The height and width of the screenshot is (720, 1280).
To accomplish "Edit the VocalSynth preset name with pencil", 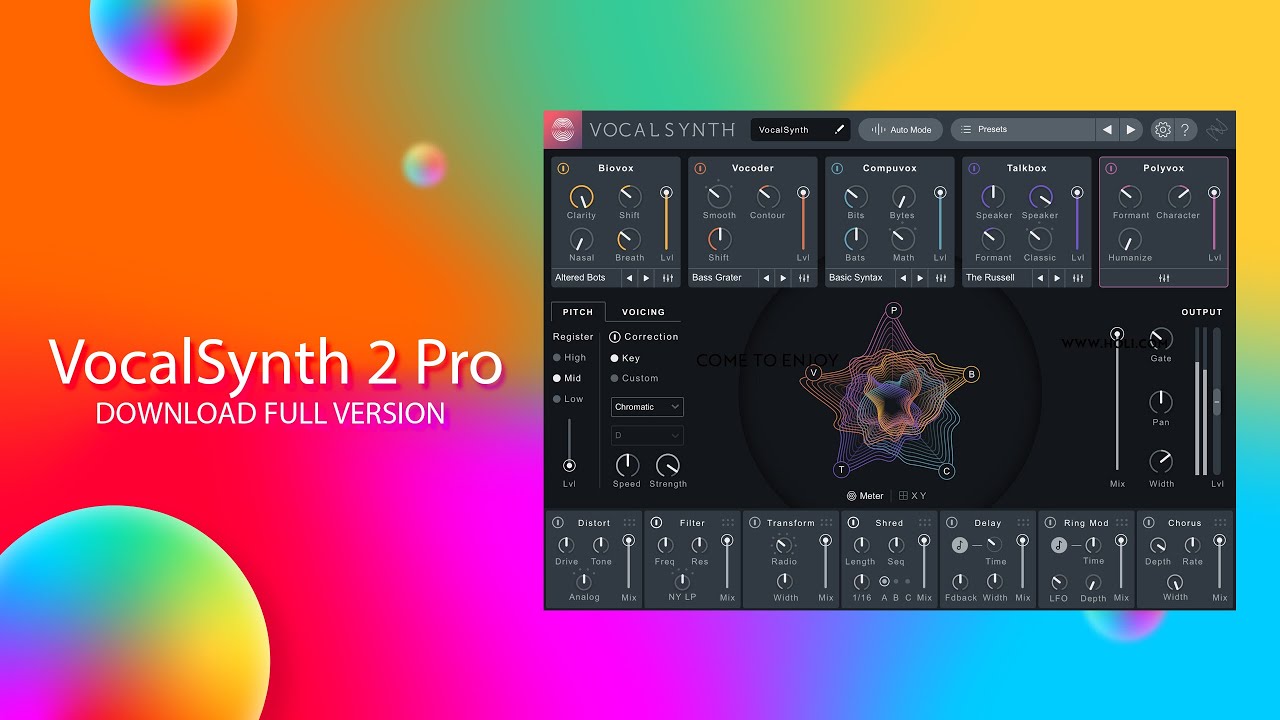I will (x=839, y=130).
